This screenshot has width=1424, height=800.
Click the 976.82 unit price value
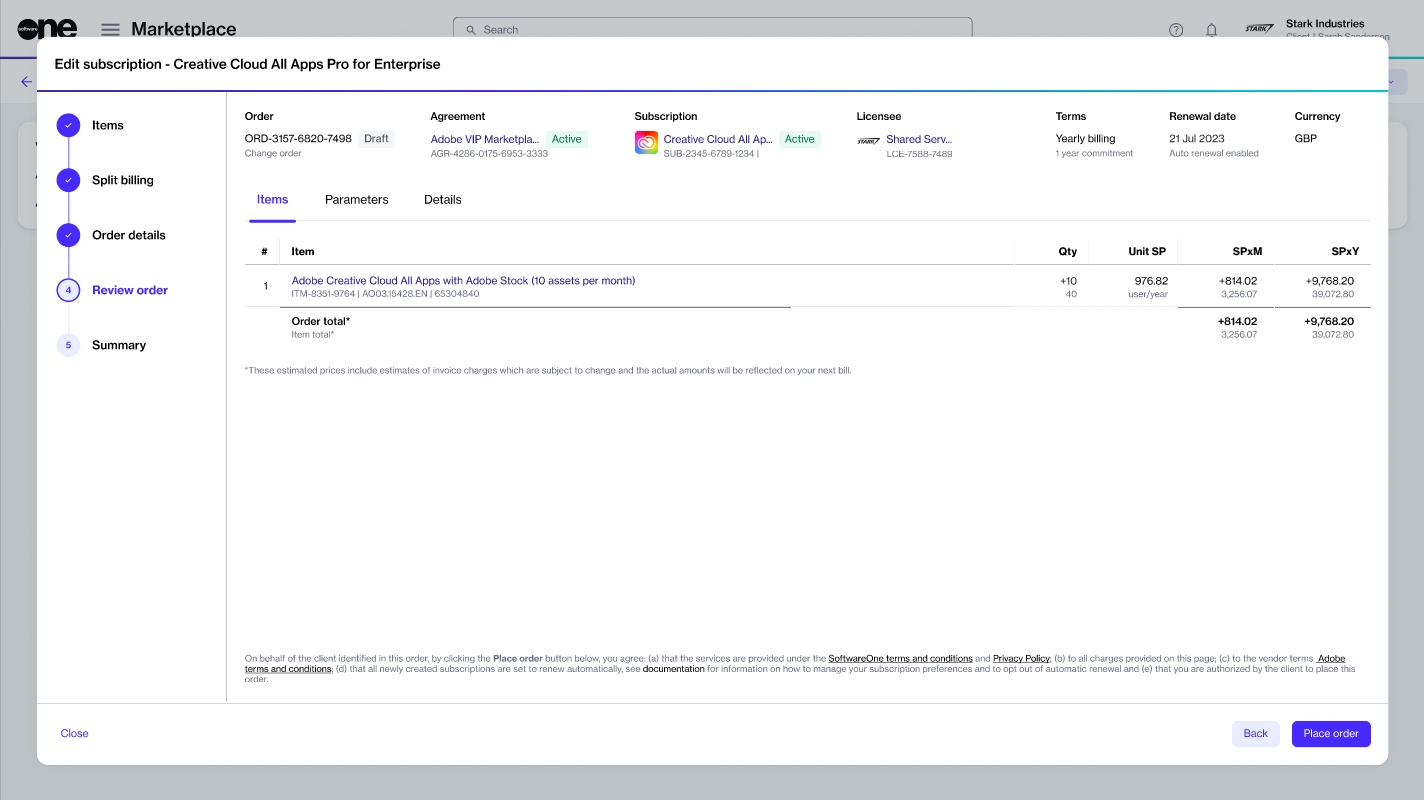(1151, 281)
